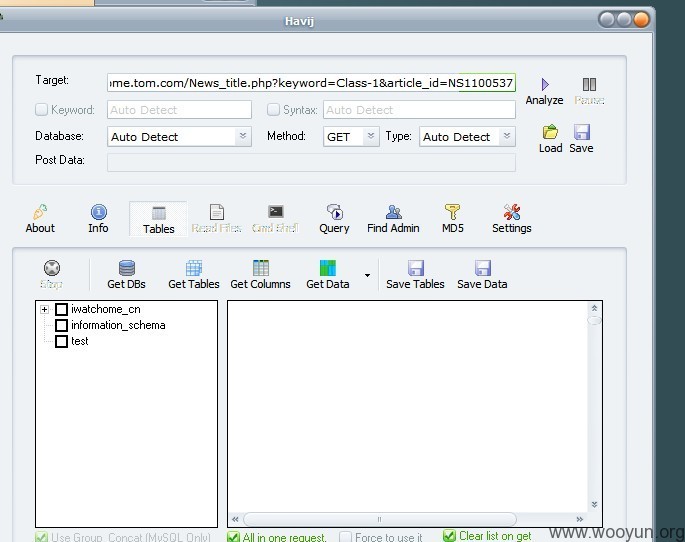Screen dimensions: 685x542
Task: Open the Info section
Action: coord(98,218)
